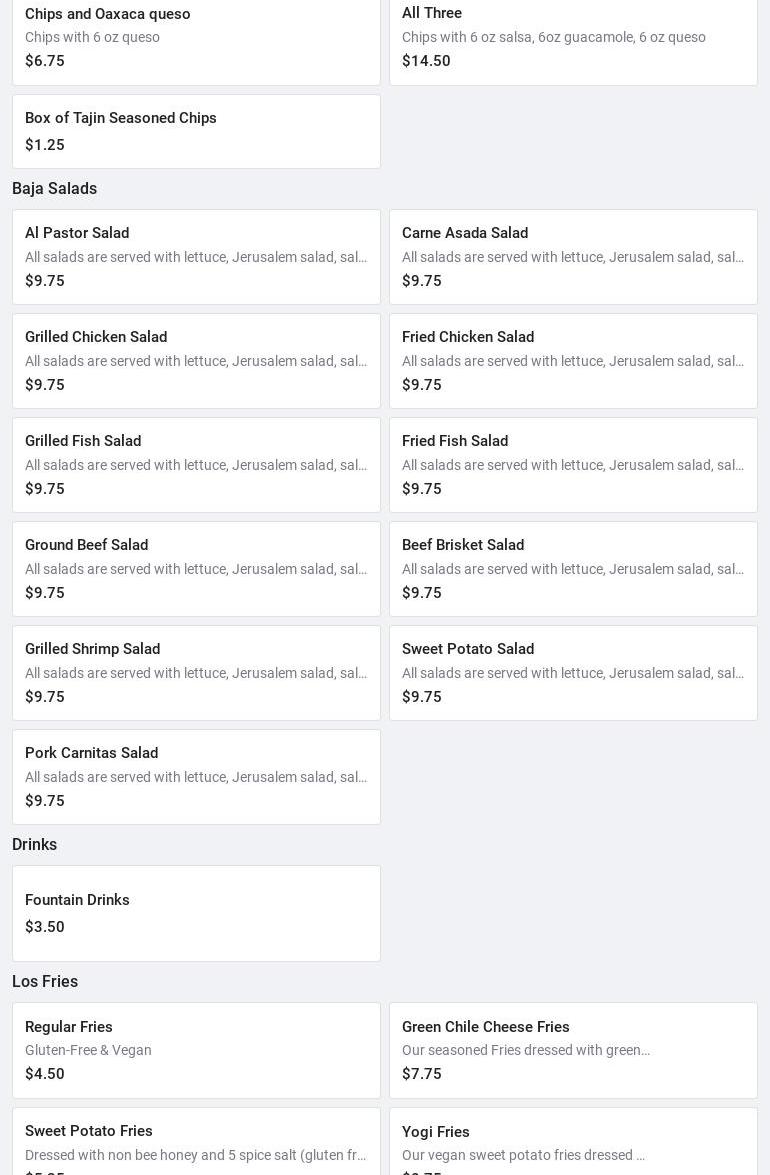Open the All Three chips combo

[573, 38]
